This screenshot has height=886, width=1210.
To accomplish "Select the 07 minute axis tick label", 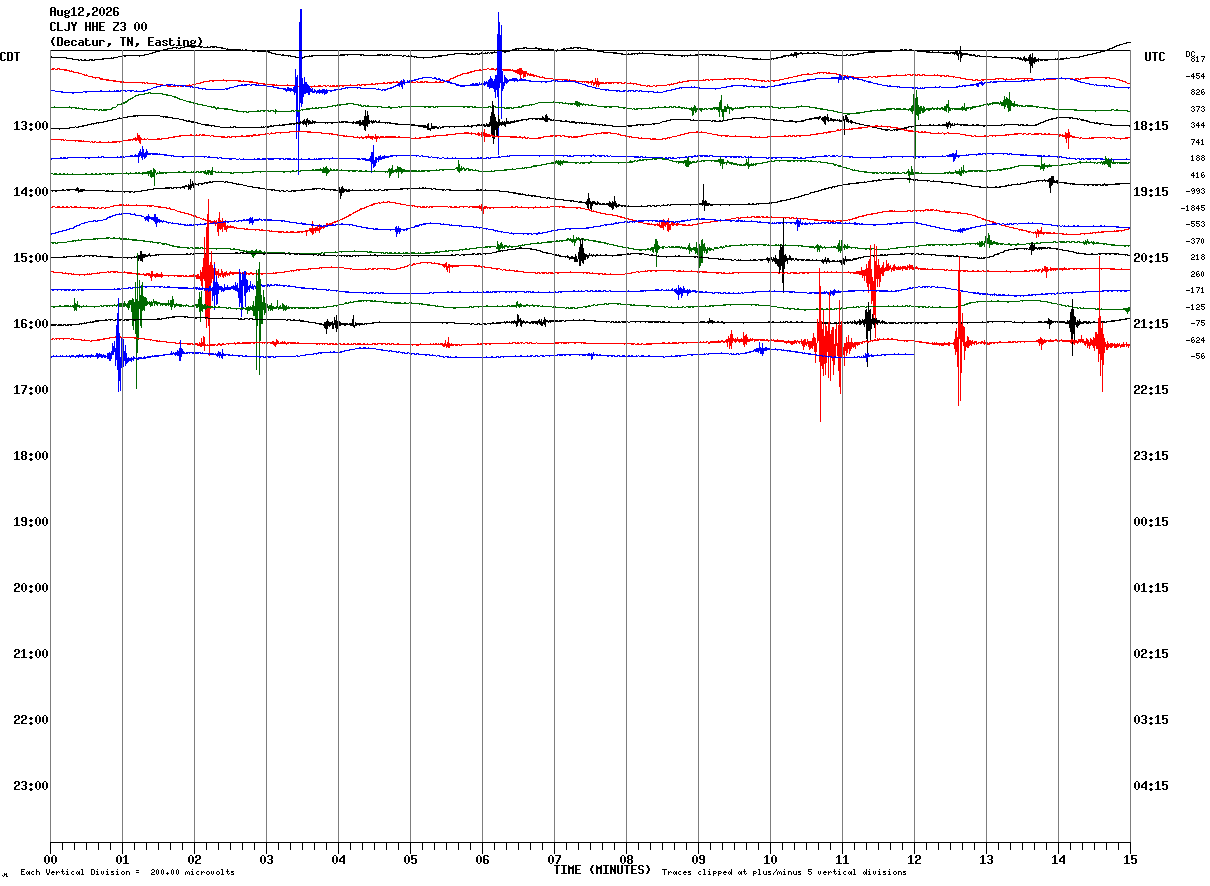I will click(x=554, y=859).
